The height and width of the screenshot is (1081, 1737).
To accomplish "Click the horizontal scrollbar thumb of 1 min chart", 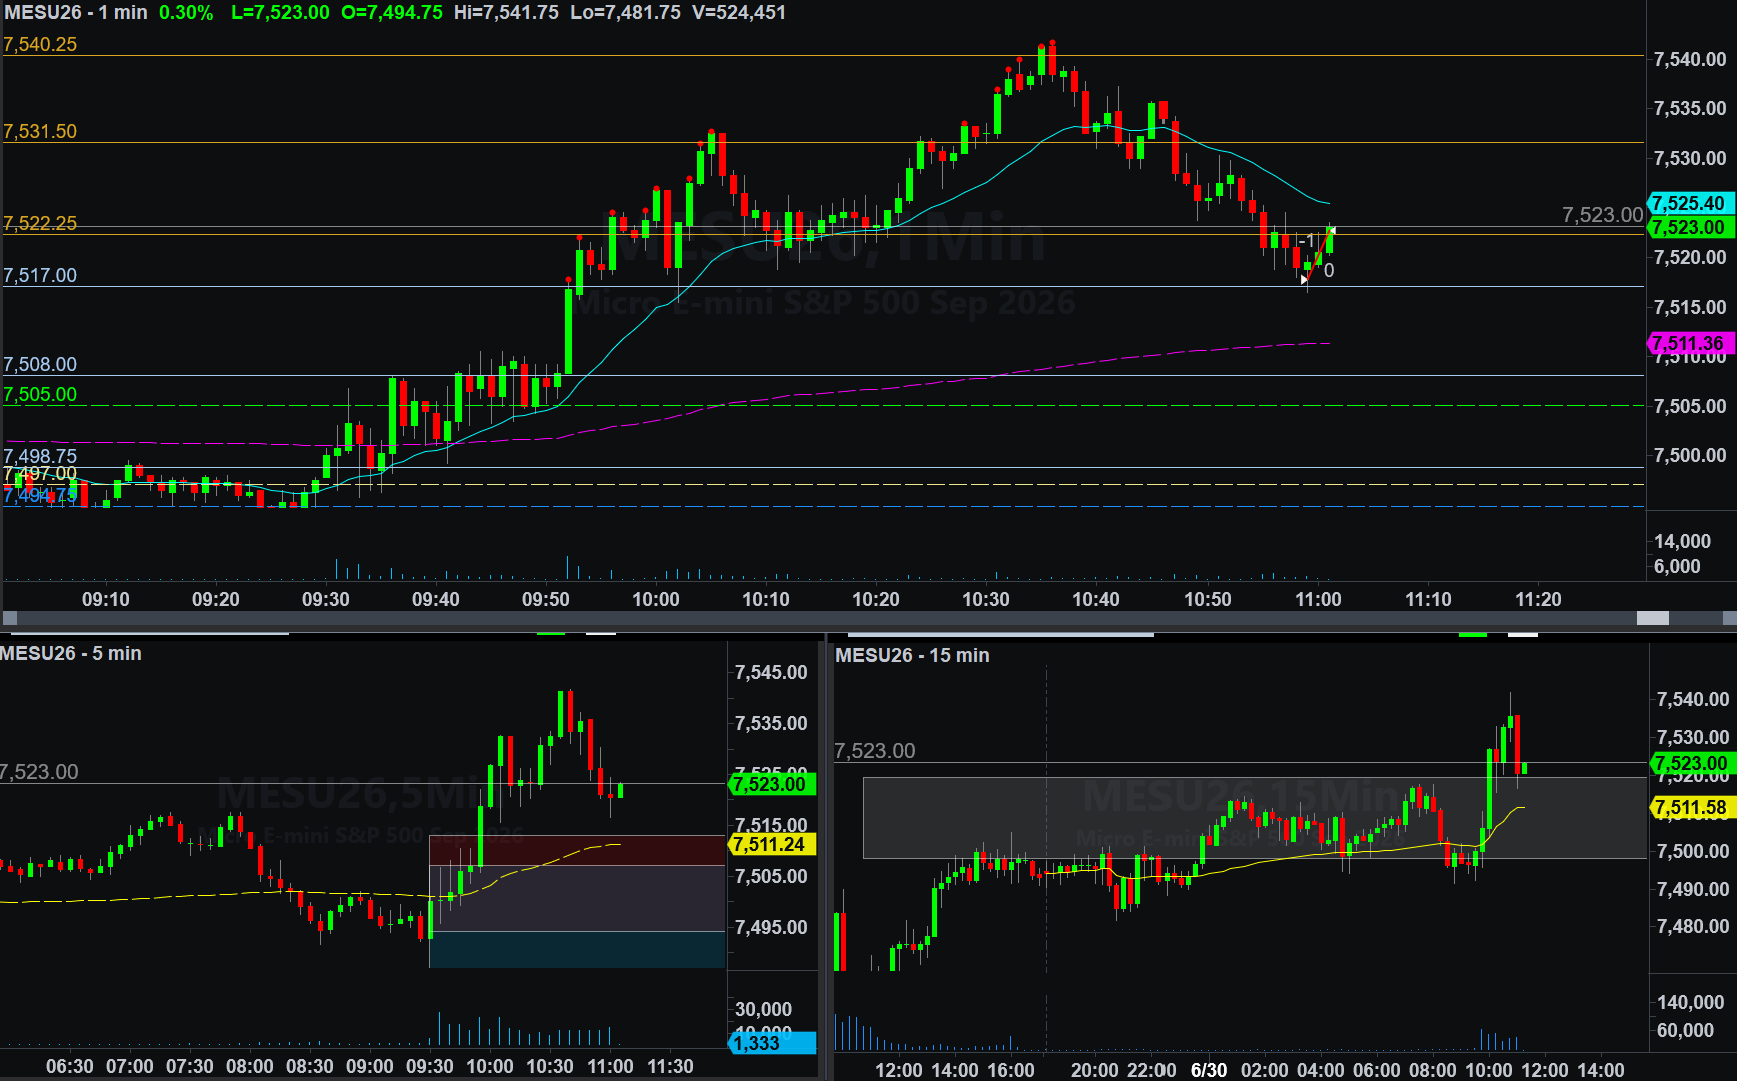I will point(1652,618).
